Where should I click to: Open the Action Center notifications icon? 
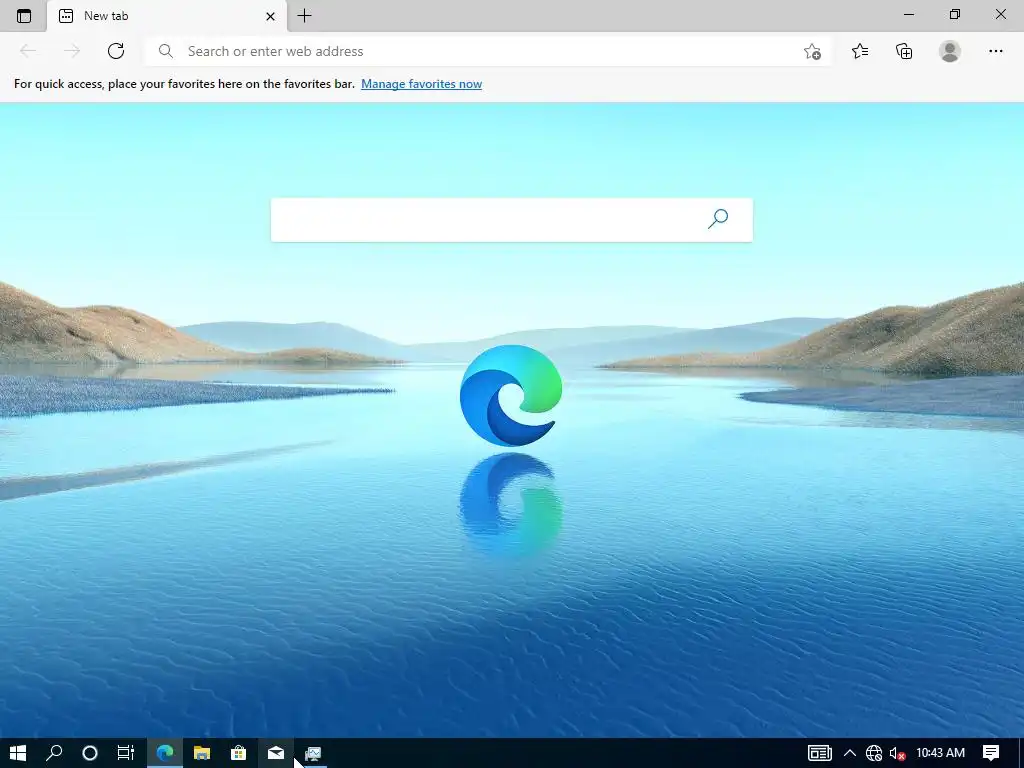point(991,753)
